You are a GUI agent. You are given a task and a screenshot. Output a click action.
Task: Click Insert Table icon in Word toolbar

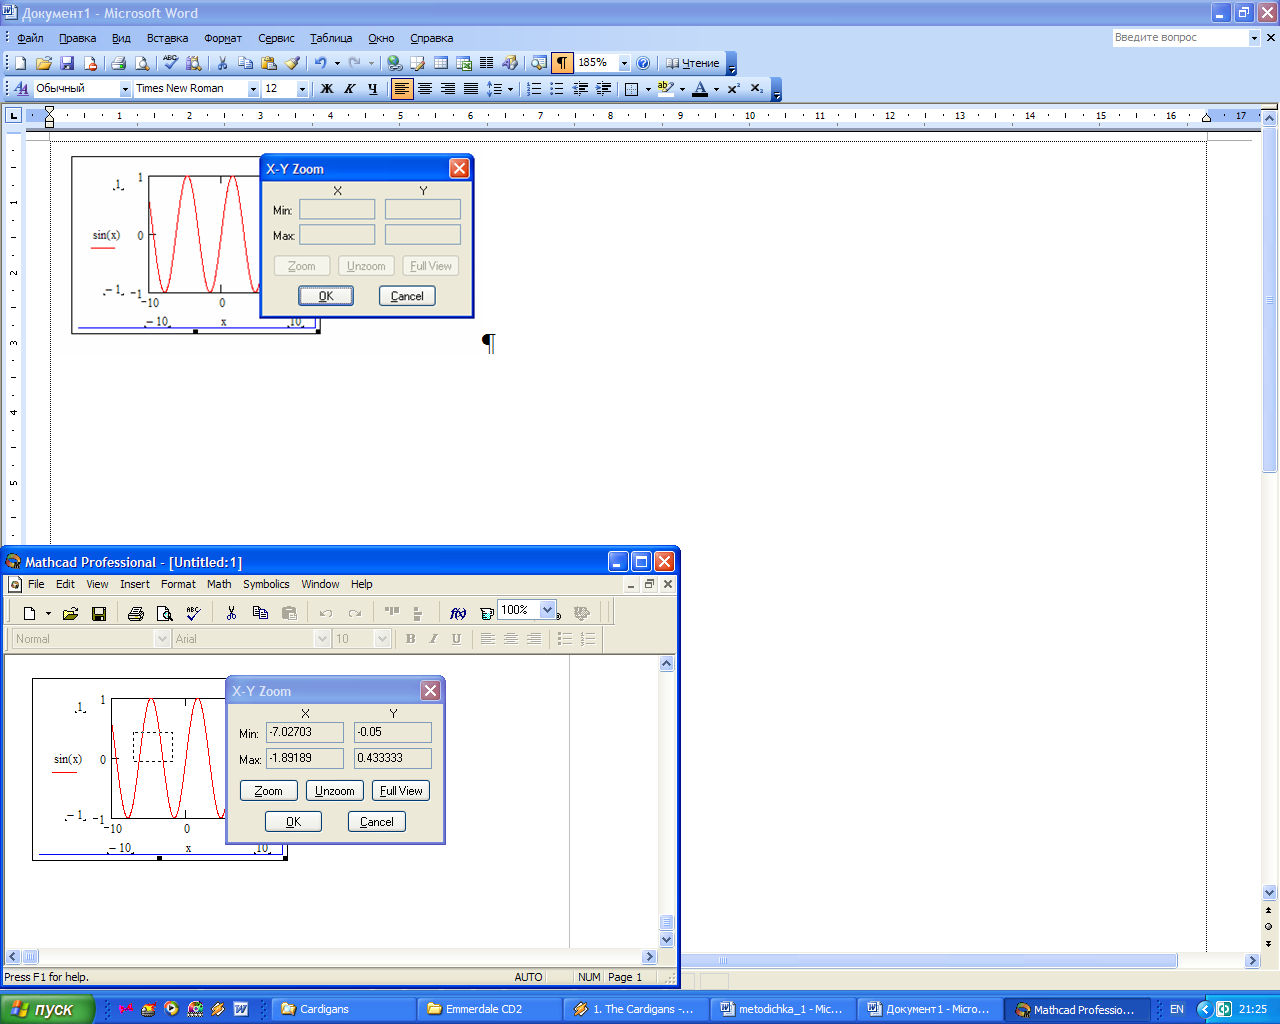click(x=441, y=63)
